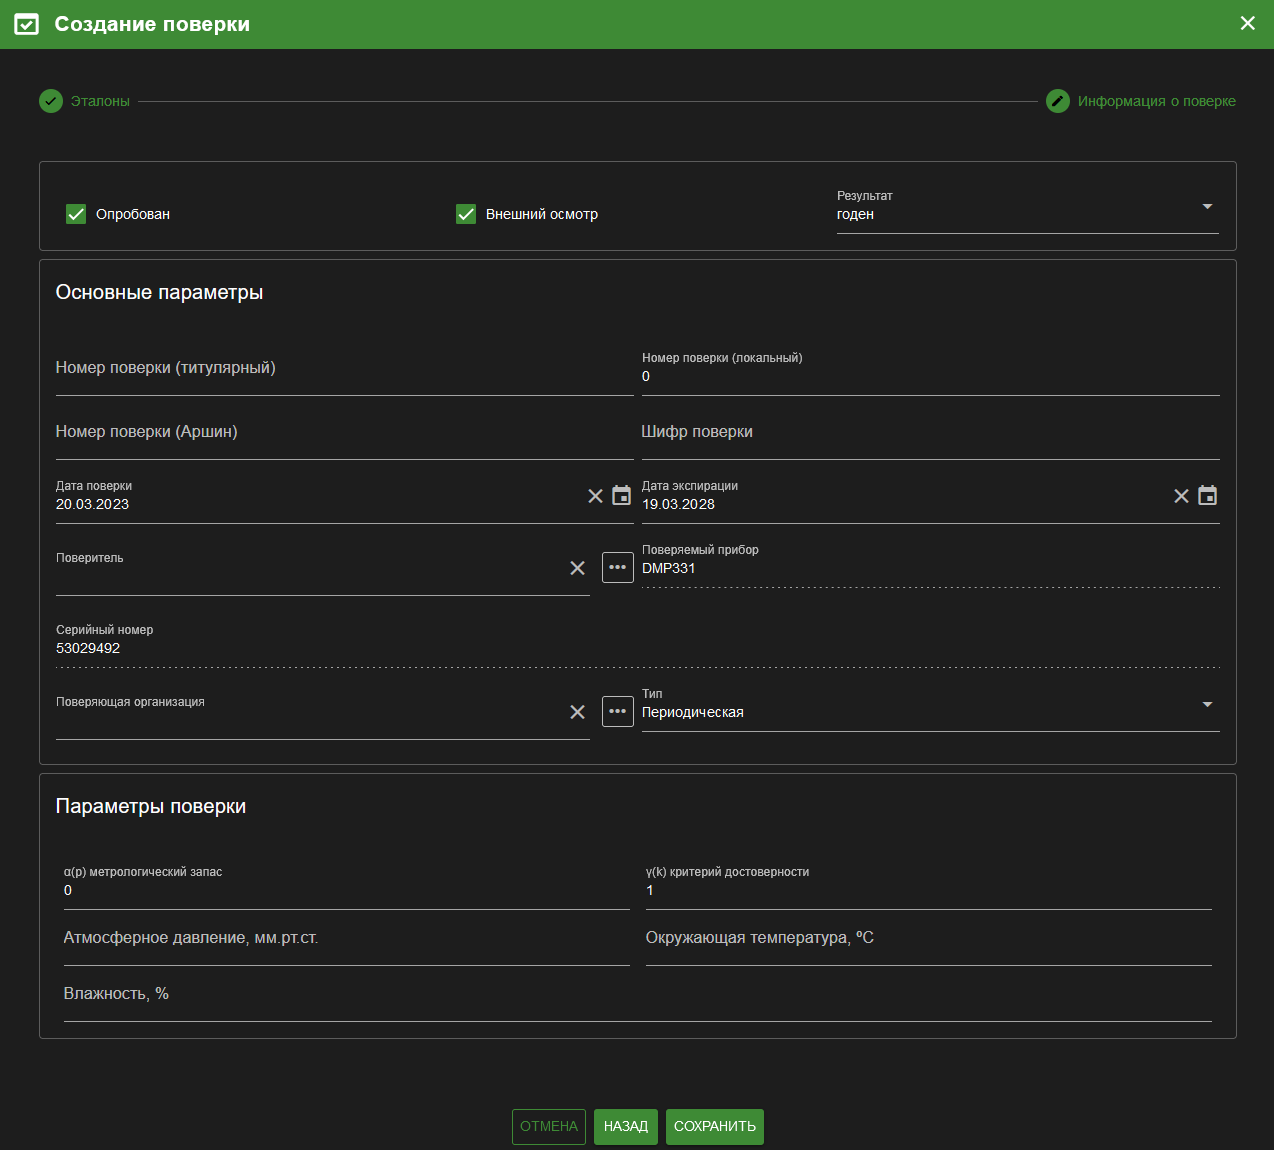The width and height of the screenshot is (1274, 1150).
Task: Uncheck the Опробован checkbox
Action: pos(76,214)
